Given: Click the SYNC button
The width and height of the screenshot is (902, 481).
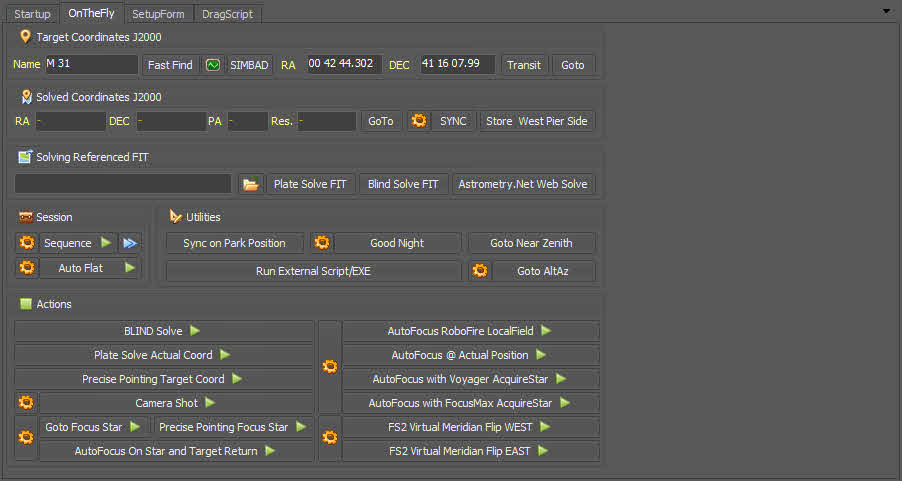Looking at the screenshot, I should 453,121.
